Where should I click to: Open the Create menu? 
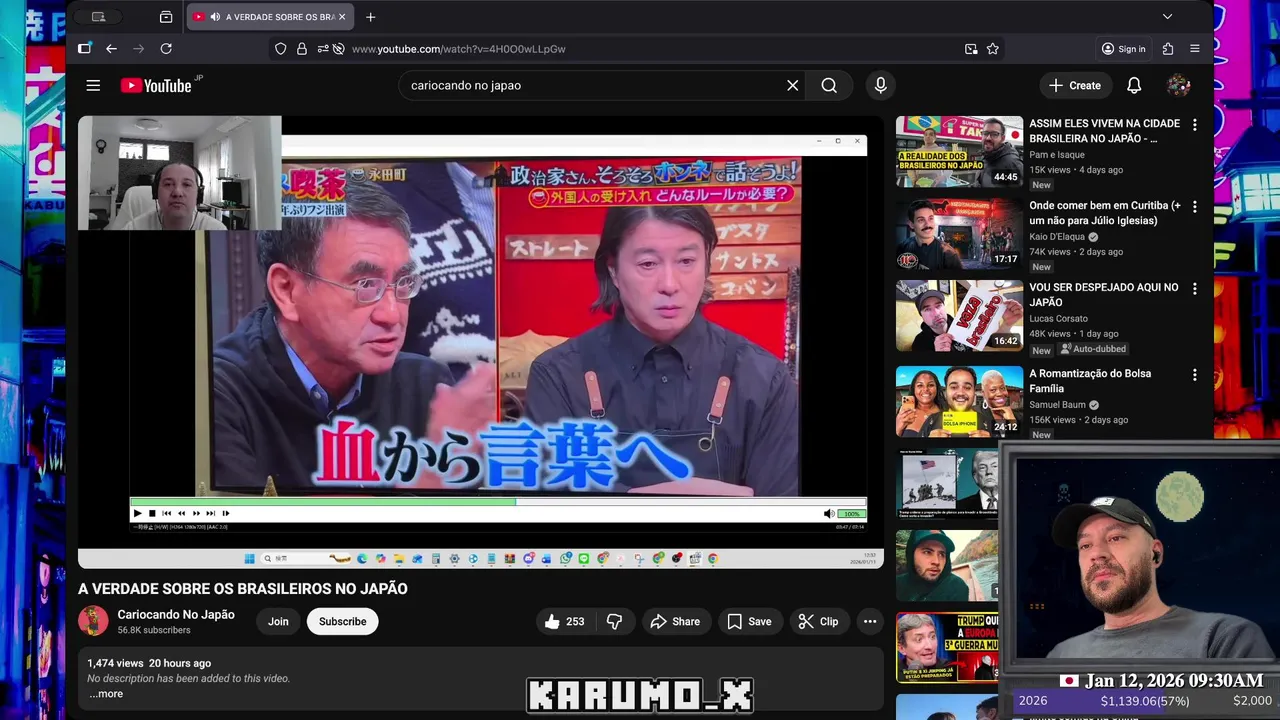(1075, 85)
